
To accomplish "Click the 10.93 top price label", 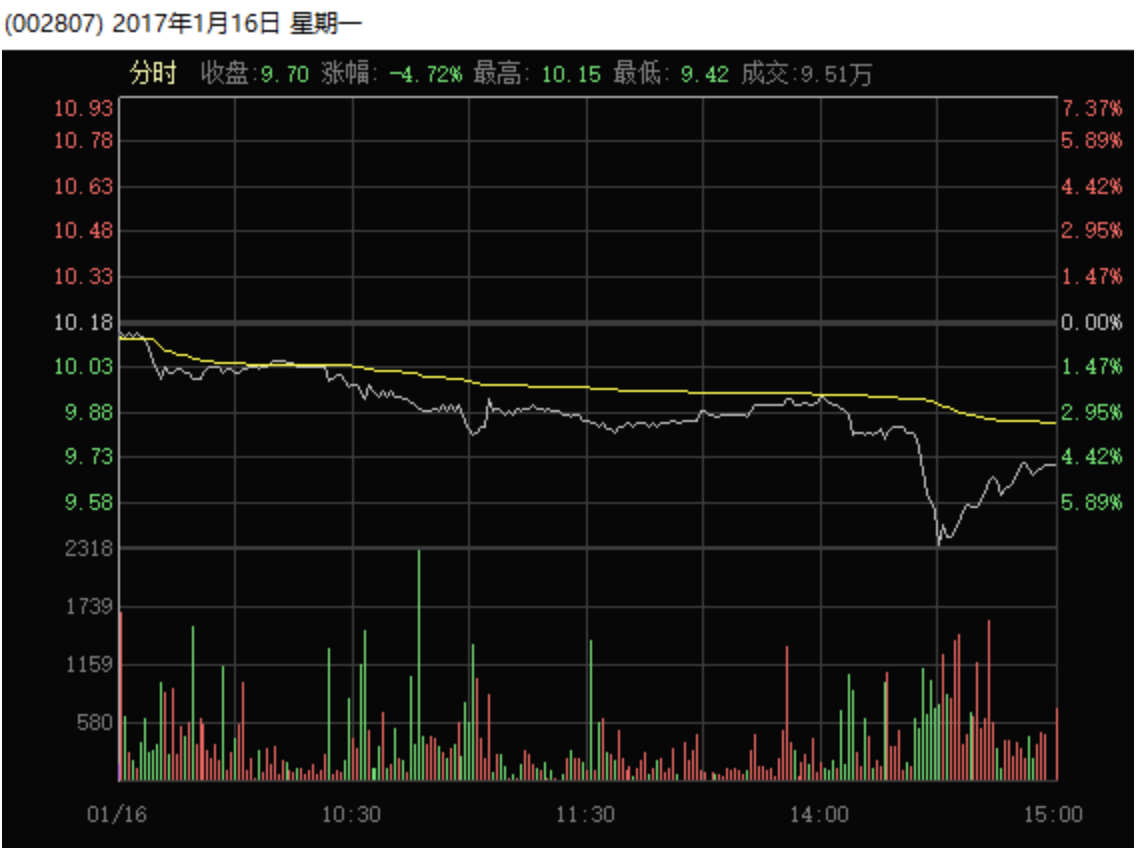I will pyautogui.click(x=84, y=108).
